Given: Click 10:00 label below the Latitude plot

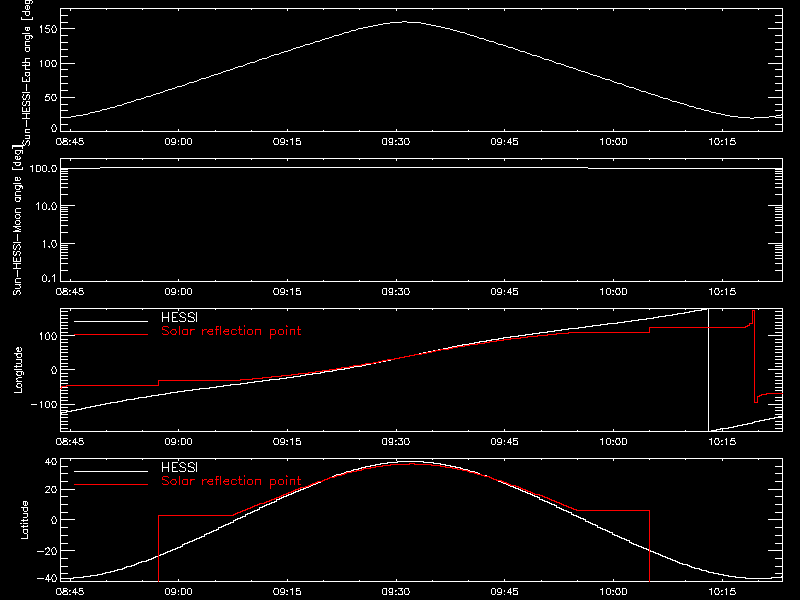Looking at the screenshot, I should click(613, 592).
